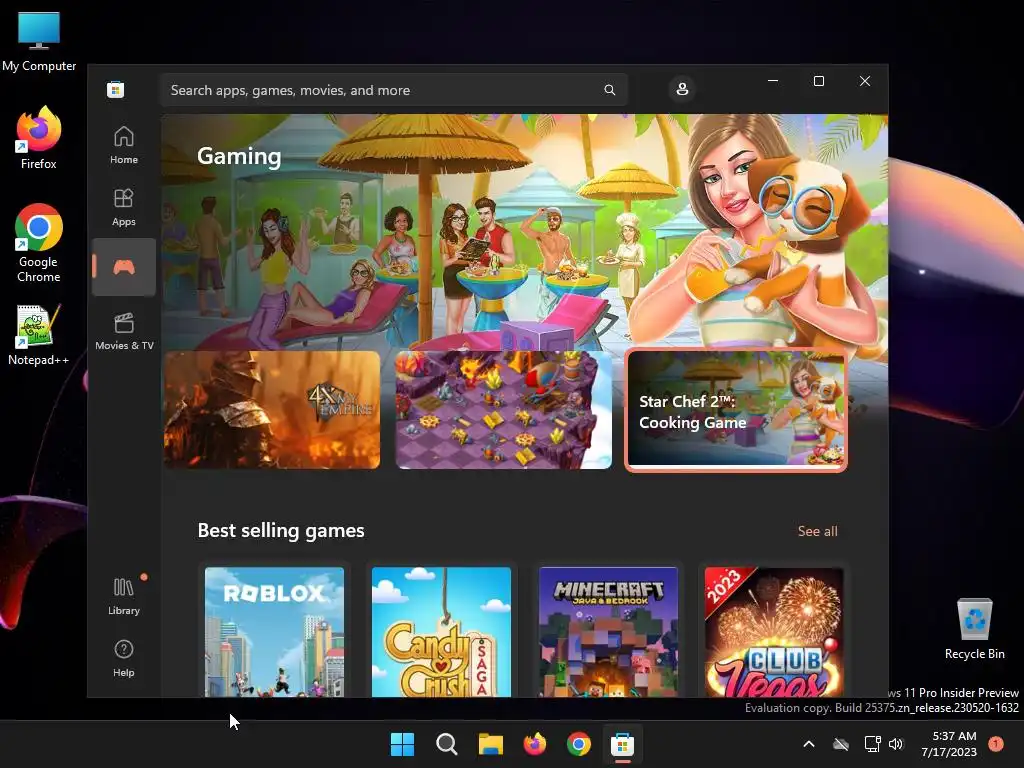Viewport: 1024px width, 768px height.
Task: Open network status tray icon
Action: pyautogui.click(x=872, y=744)
